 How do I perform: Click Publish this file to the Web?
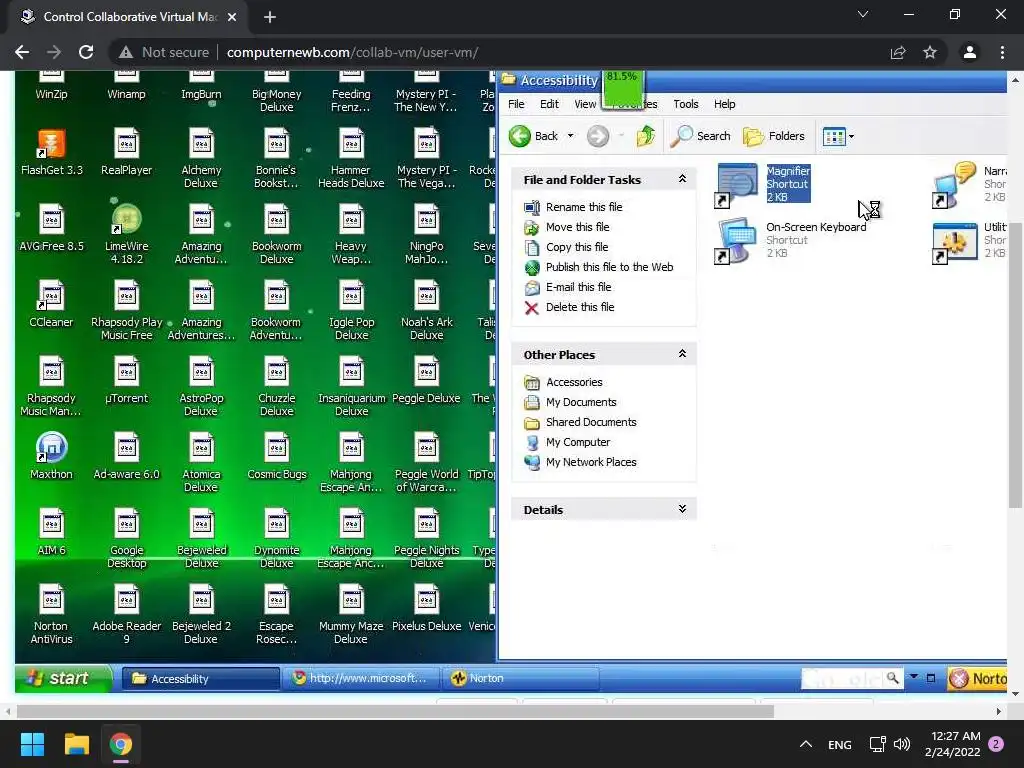599,267
